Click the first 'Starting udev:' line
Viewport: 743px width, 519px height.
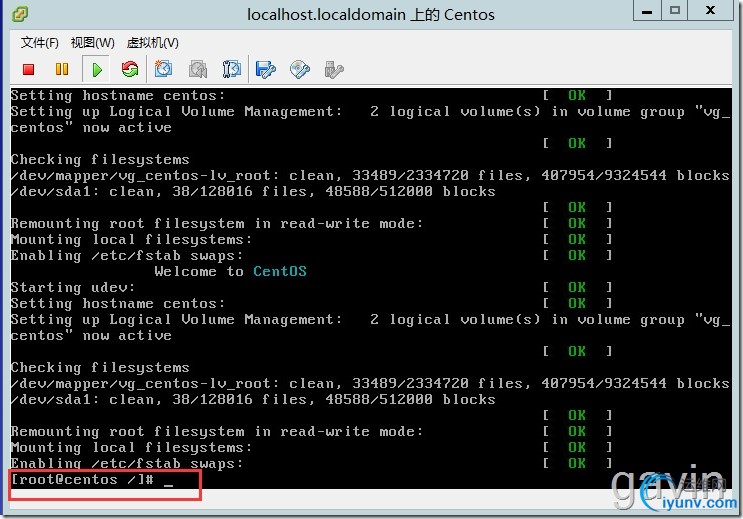[73, 287]
